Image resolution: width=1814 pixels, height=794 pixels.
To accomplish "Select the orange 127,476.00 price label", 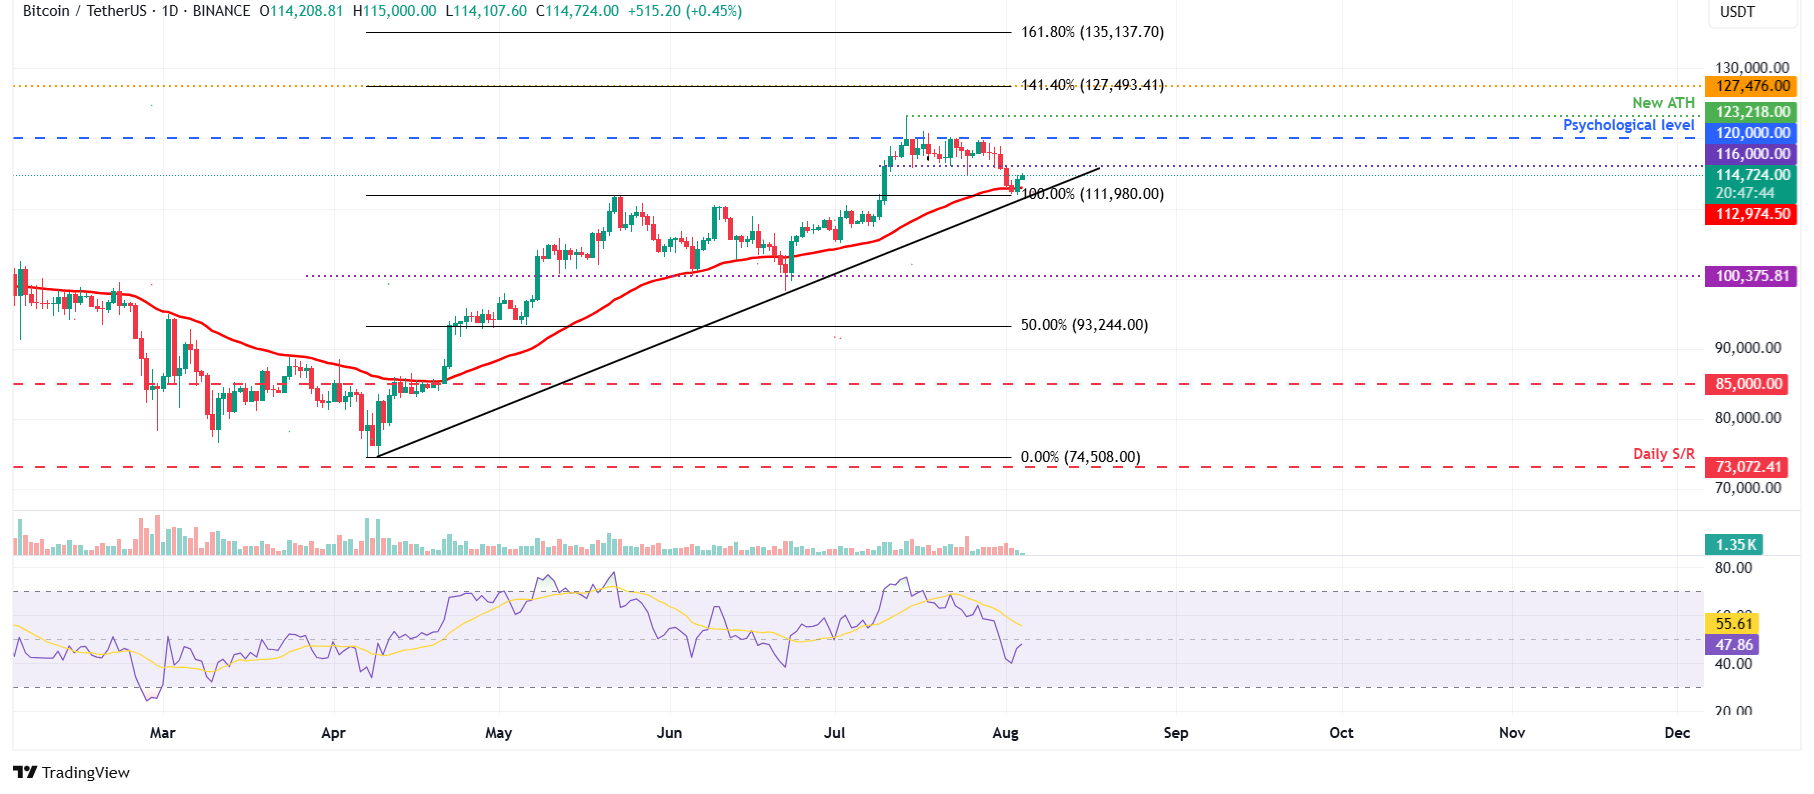I will click(1750, 86).
